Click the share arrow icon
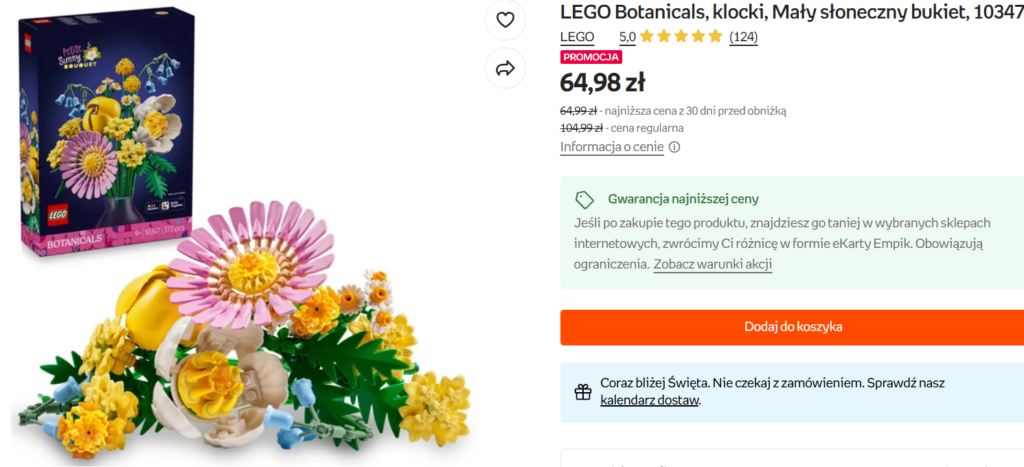The width and height of the screenshot is (1024, 467). pyautogui.click(x=505, y=69)
